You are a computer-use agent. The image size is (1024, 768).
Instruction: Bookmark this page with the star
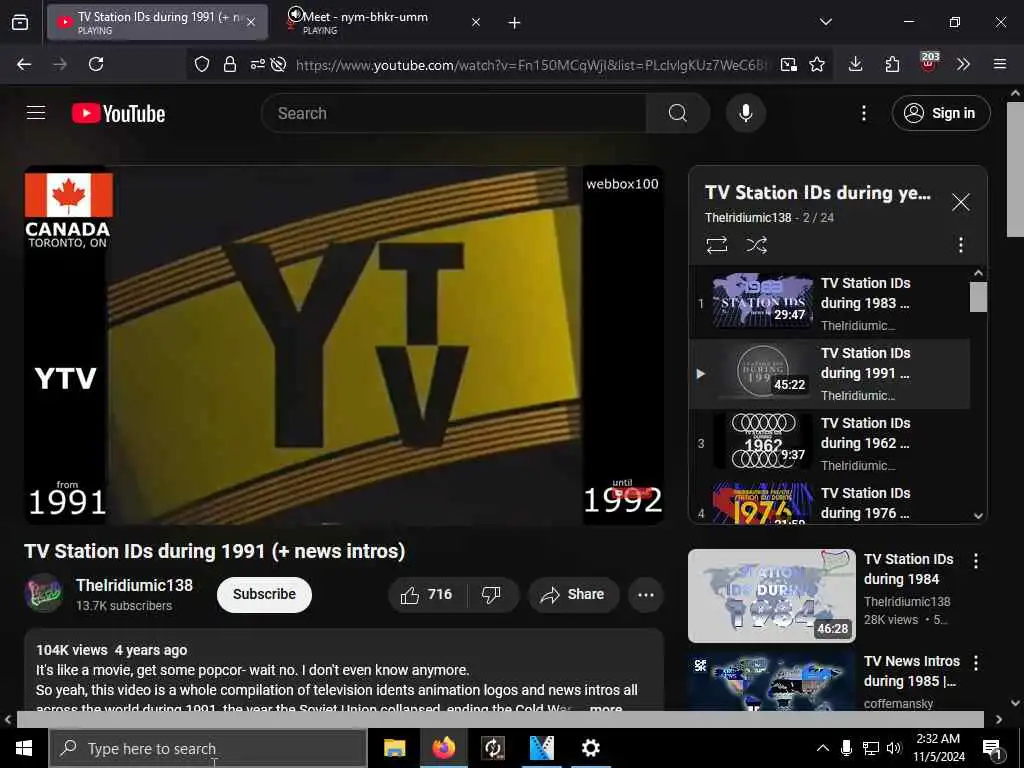[x=817, y=64]
